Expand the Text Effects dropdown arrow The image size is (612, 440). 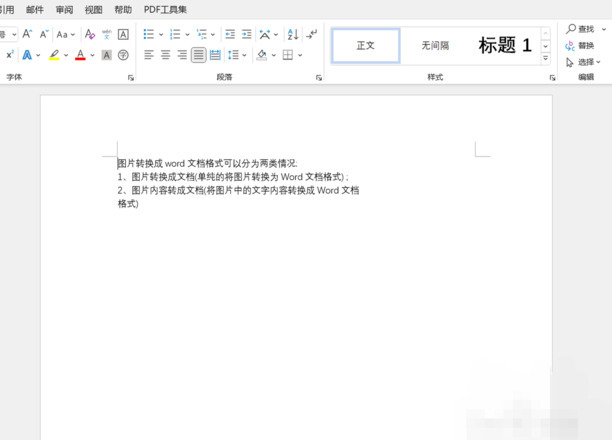(x=38, y=55)
